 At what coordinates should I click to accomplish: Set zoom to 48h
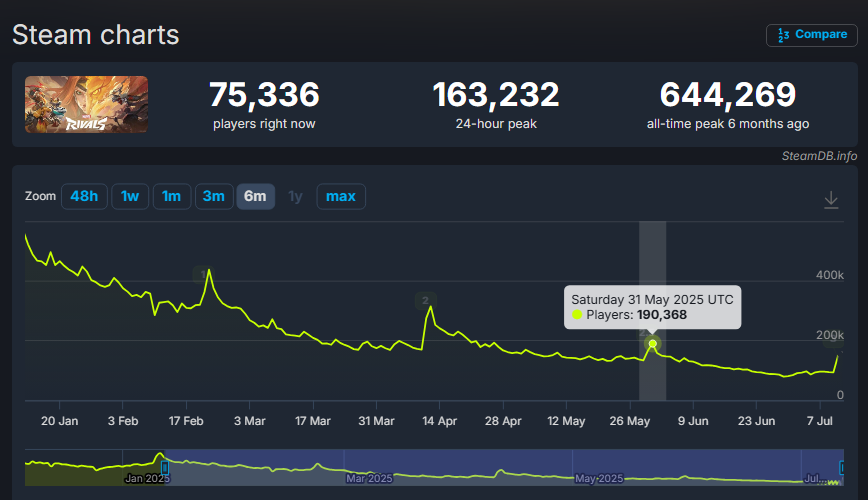84,197
